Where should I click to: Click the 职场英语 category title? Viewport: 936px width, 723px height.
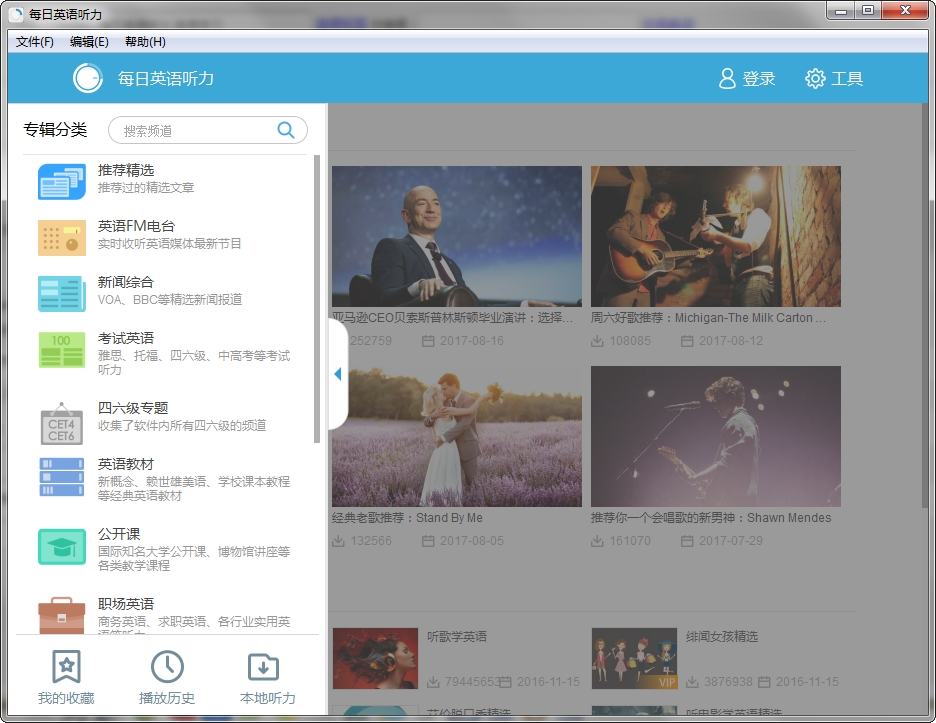coord(126,604)
